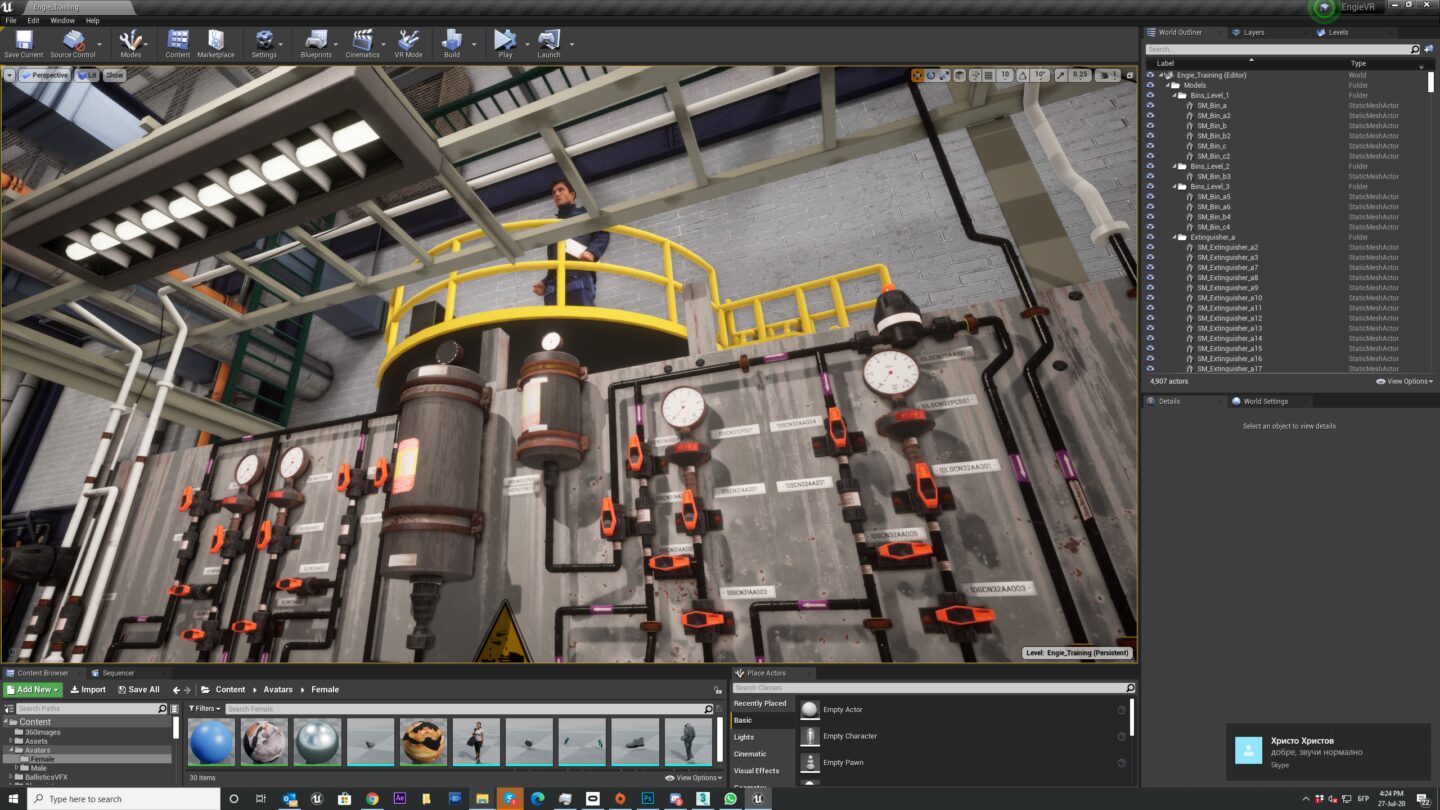The width and height of the screenshot is (1440, 810).
Task: Select the scale gizmo in viewport
Action: pos(945,75)
